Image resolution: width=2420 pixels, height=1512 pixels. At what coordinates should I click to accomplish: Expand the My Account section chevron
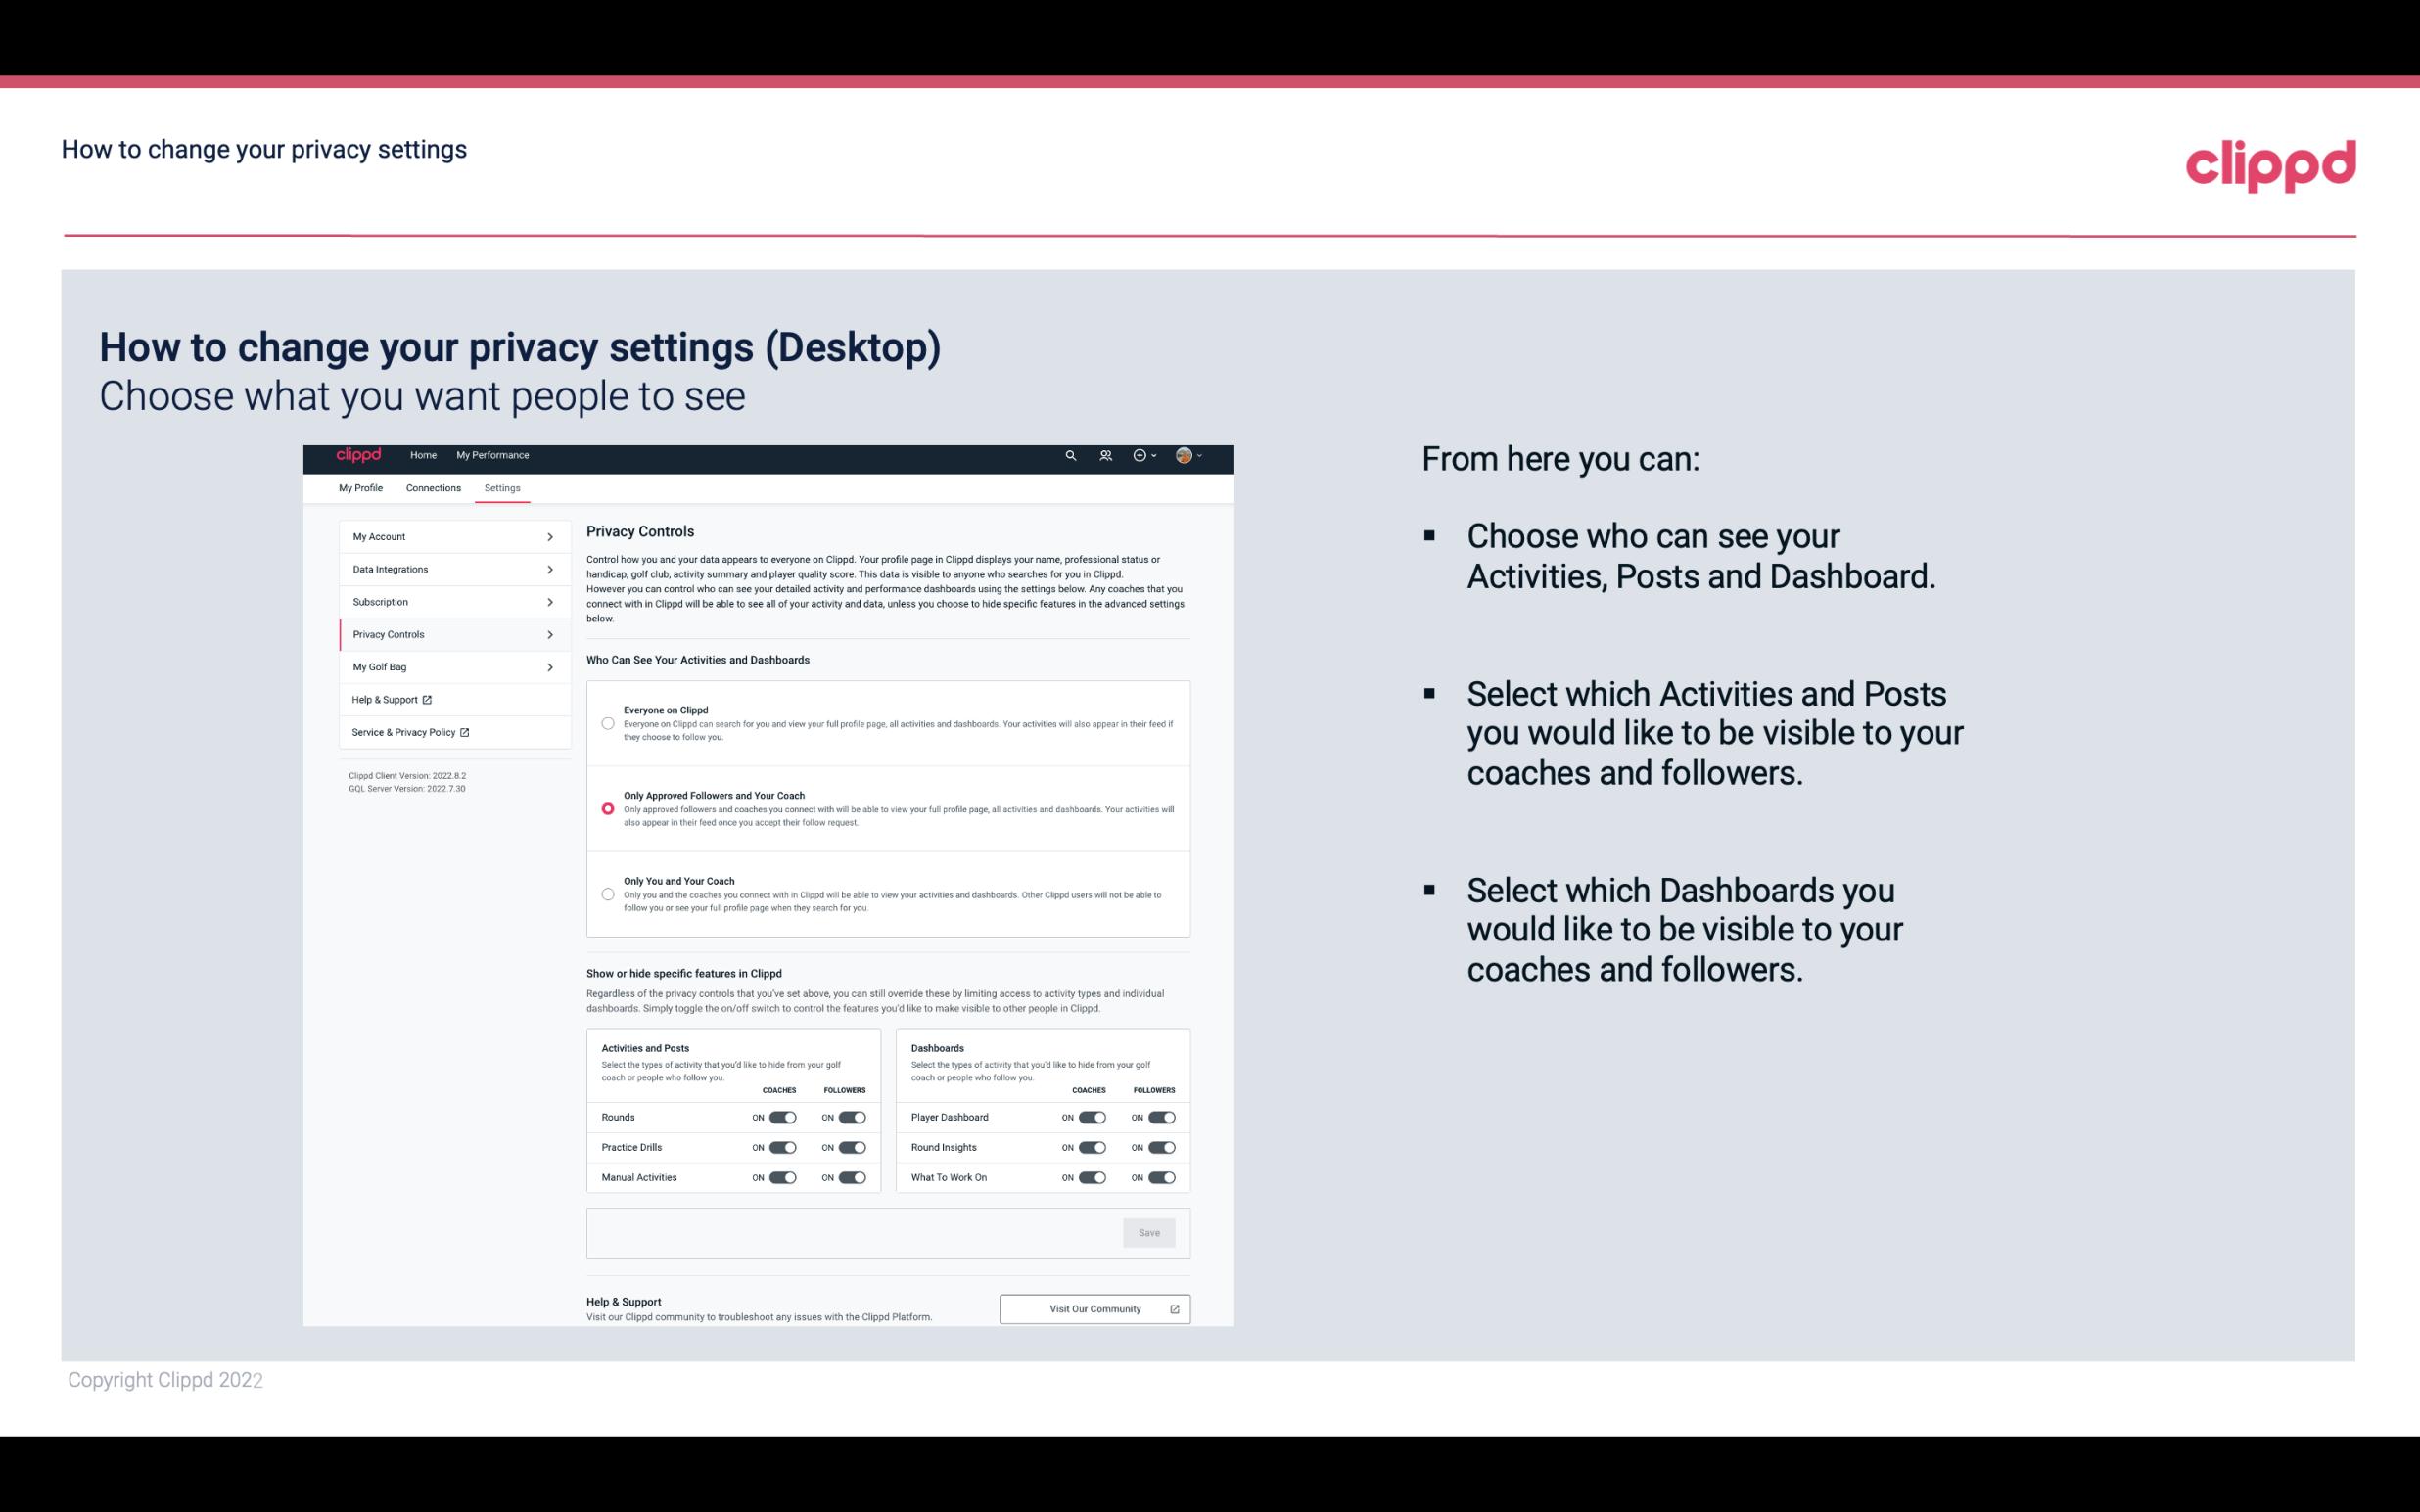pos(549,536)
